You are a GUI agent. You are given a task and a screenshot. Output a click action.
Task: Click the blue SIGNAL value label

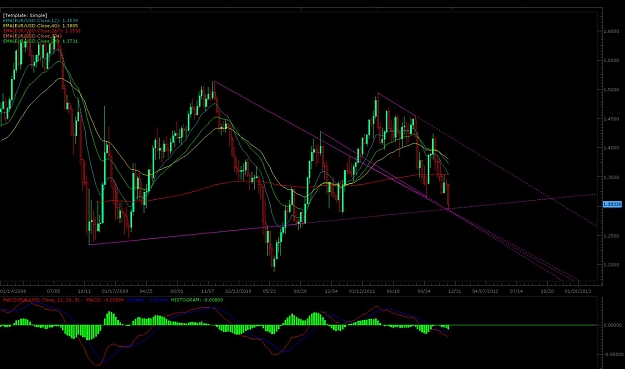tap(147, 300)
